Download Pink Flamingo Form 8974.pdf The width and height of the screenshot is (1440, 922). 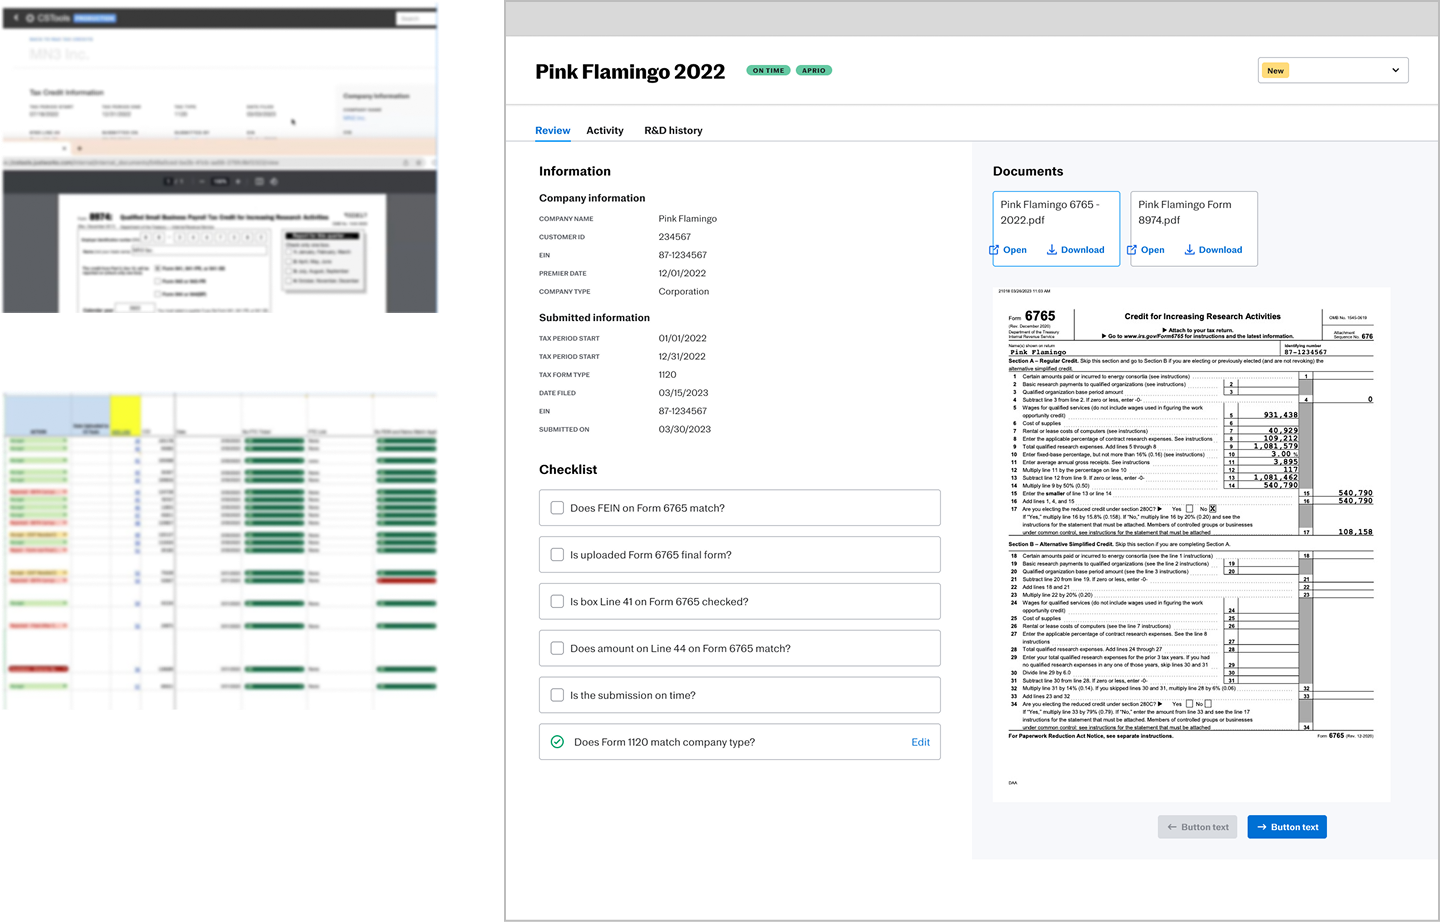point(1213,250)
